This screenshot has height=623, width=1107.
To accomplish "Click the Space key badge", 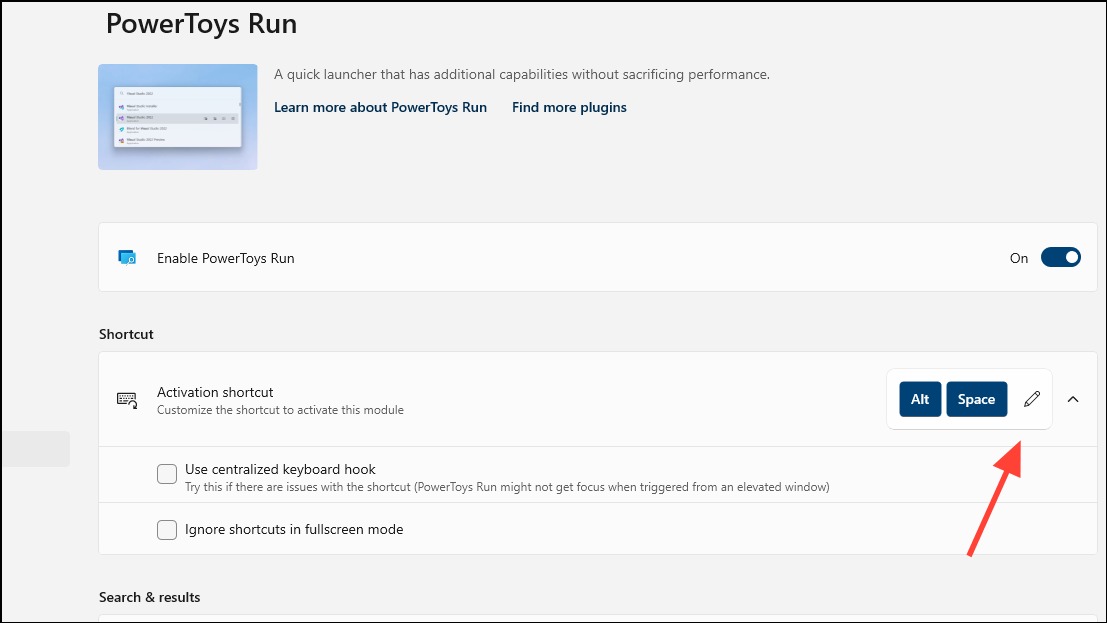I will [976, 399].
